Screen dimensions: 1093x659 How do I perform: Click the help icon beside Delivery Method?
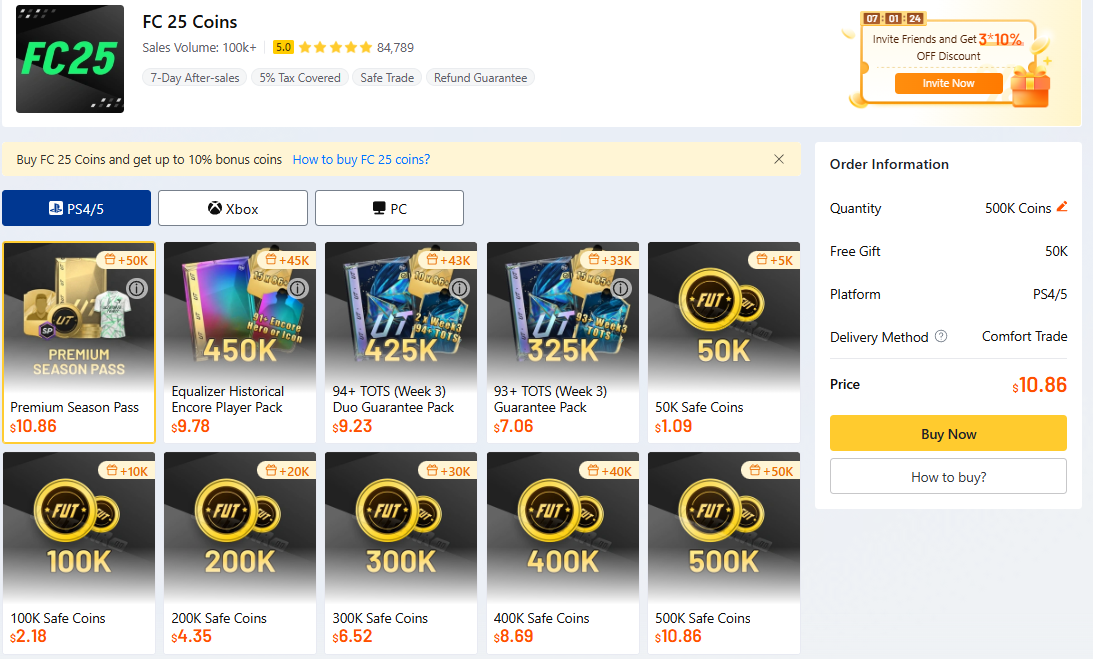[941, 336]
